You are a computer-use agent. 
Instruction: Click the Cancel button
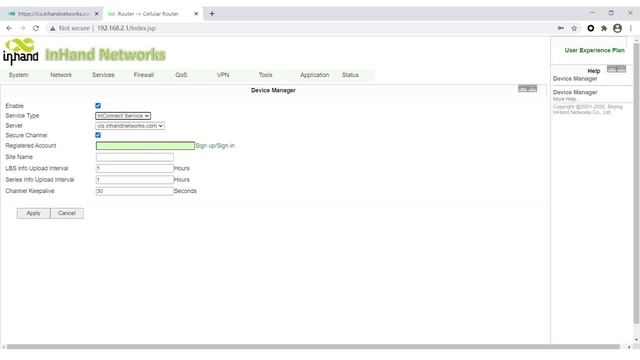[67, 213]
